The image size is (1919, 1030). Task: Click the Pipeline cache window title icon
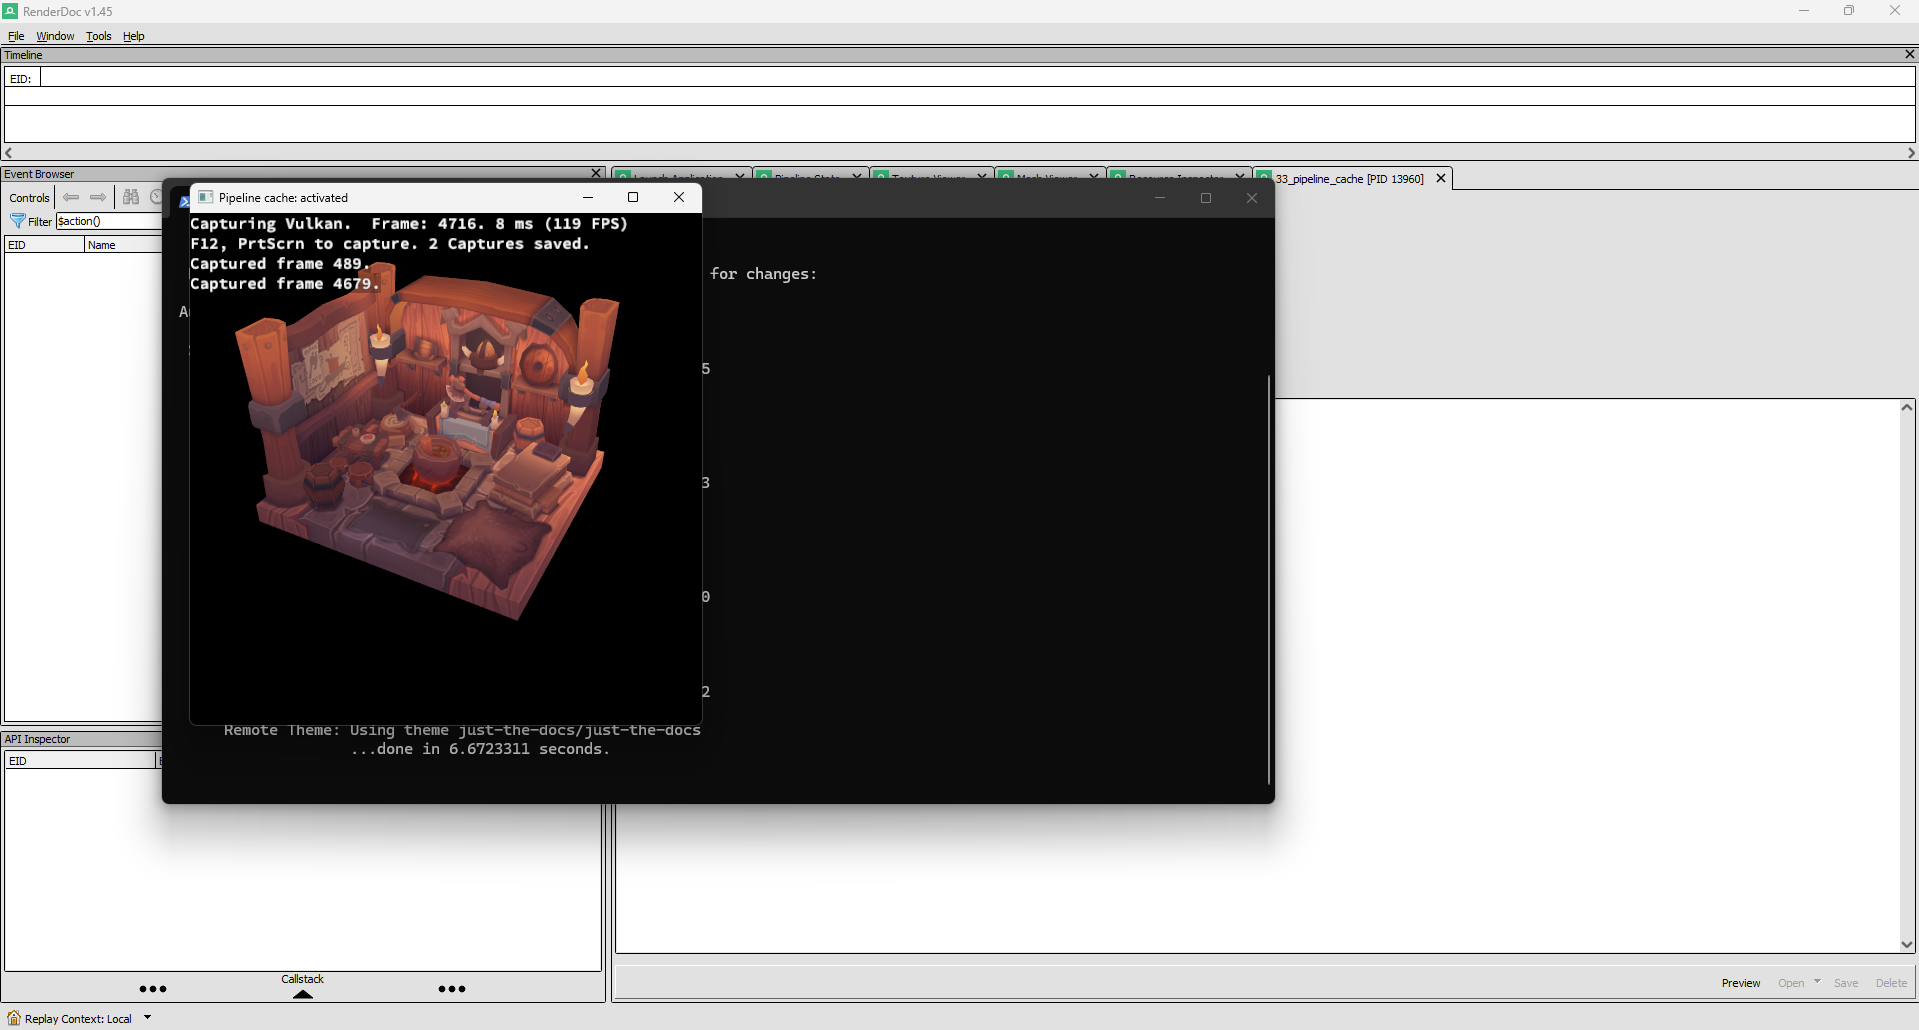[x=206, y=197]
